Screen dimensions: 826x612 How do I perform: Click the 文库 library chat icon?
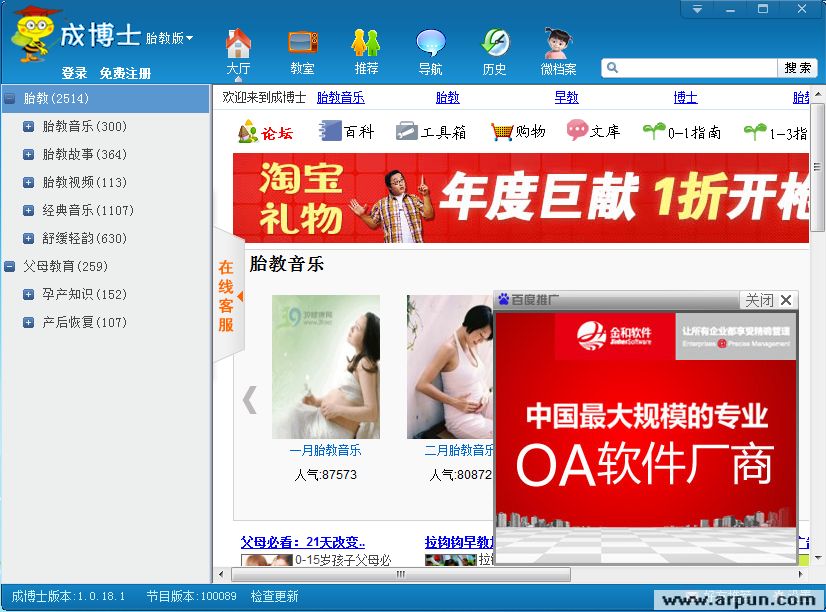[577, 130]
